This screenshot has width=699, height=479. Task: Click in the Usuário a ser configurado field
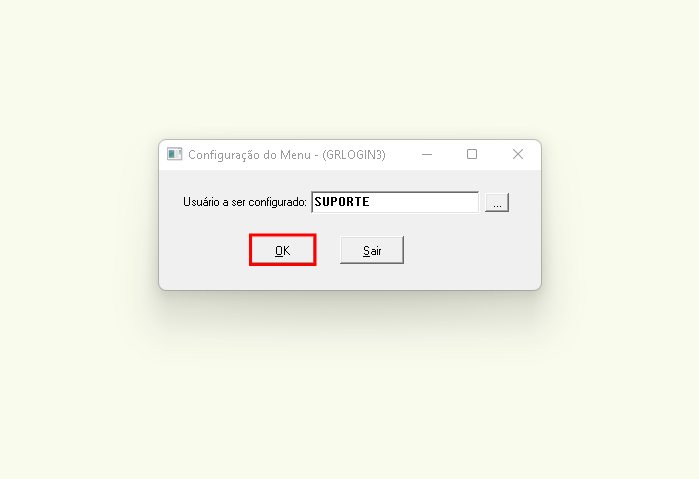click(x=395, y=202)
